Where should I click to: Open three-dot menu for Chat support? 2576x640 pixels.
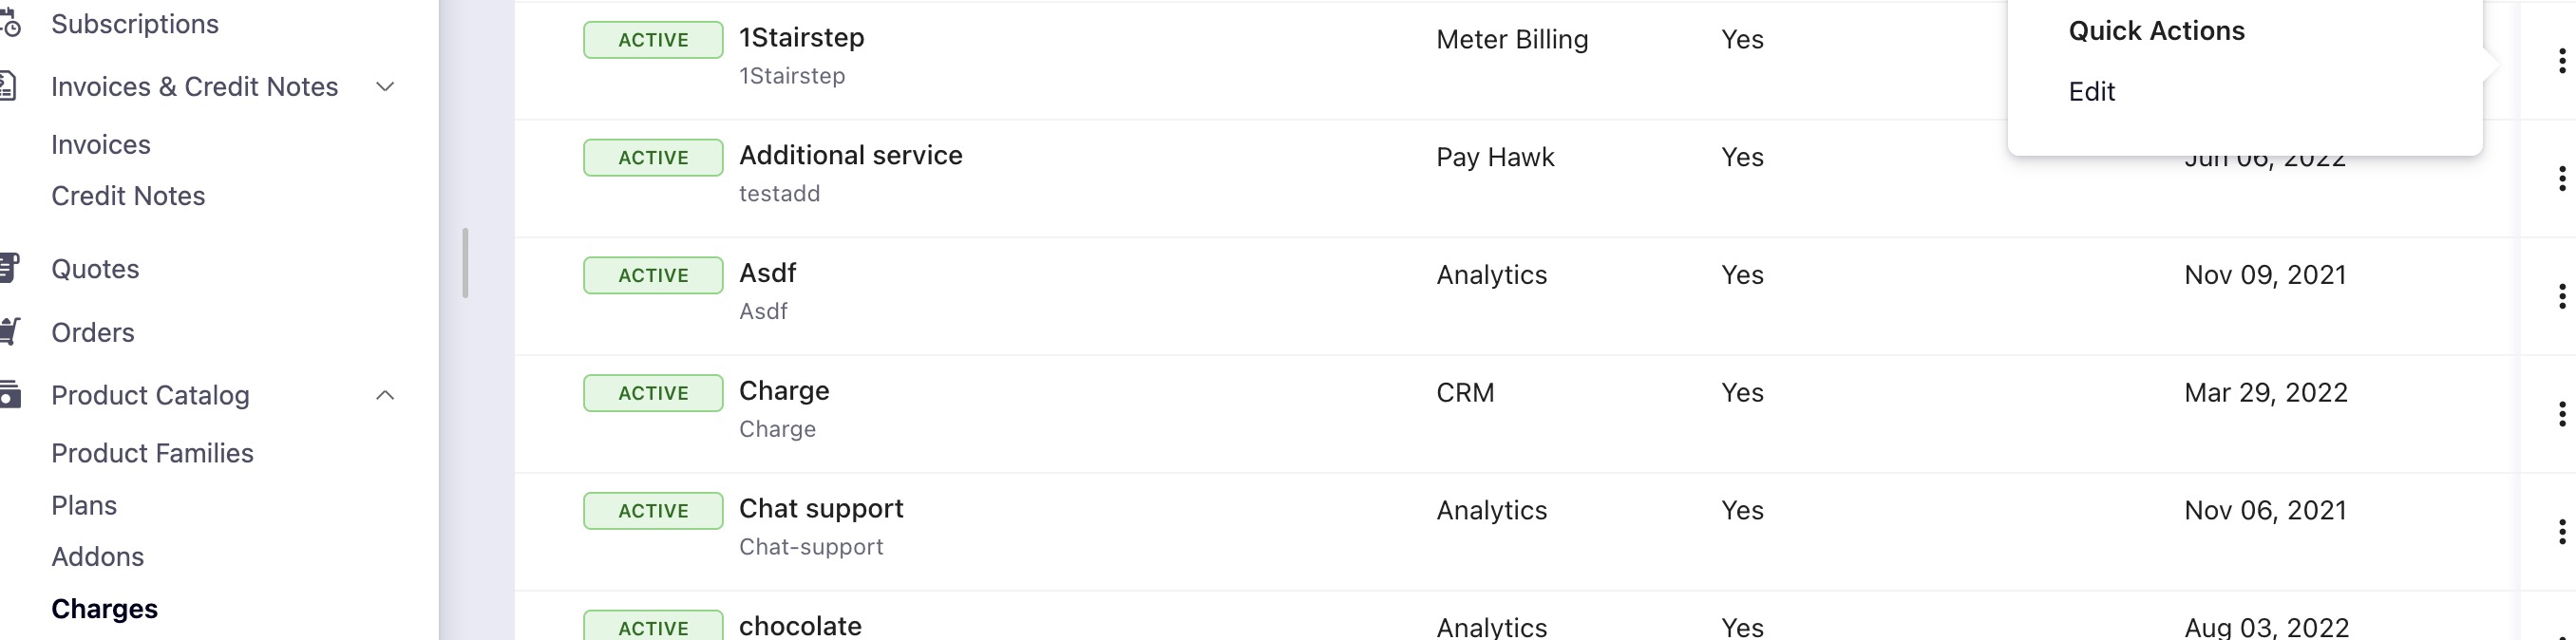point(2561,532)
